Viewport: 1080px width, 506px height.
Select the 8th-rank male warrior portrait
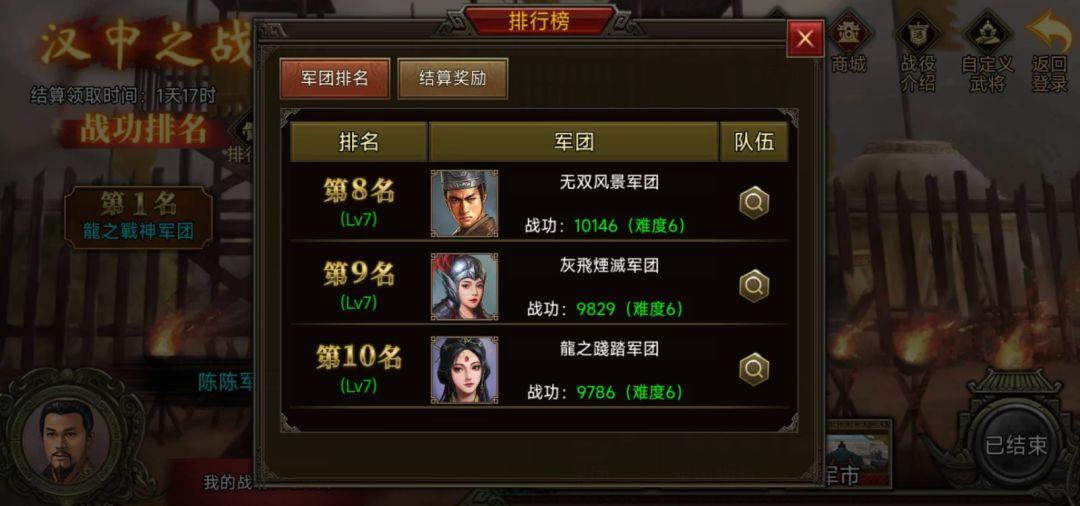(464, 203)
